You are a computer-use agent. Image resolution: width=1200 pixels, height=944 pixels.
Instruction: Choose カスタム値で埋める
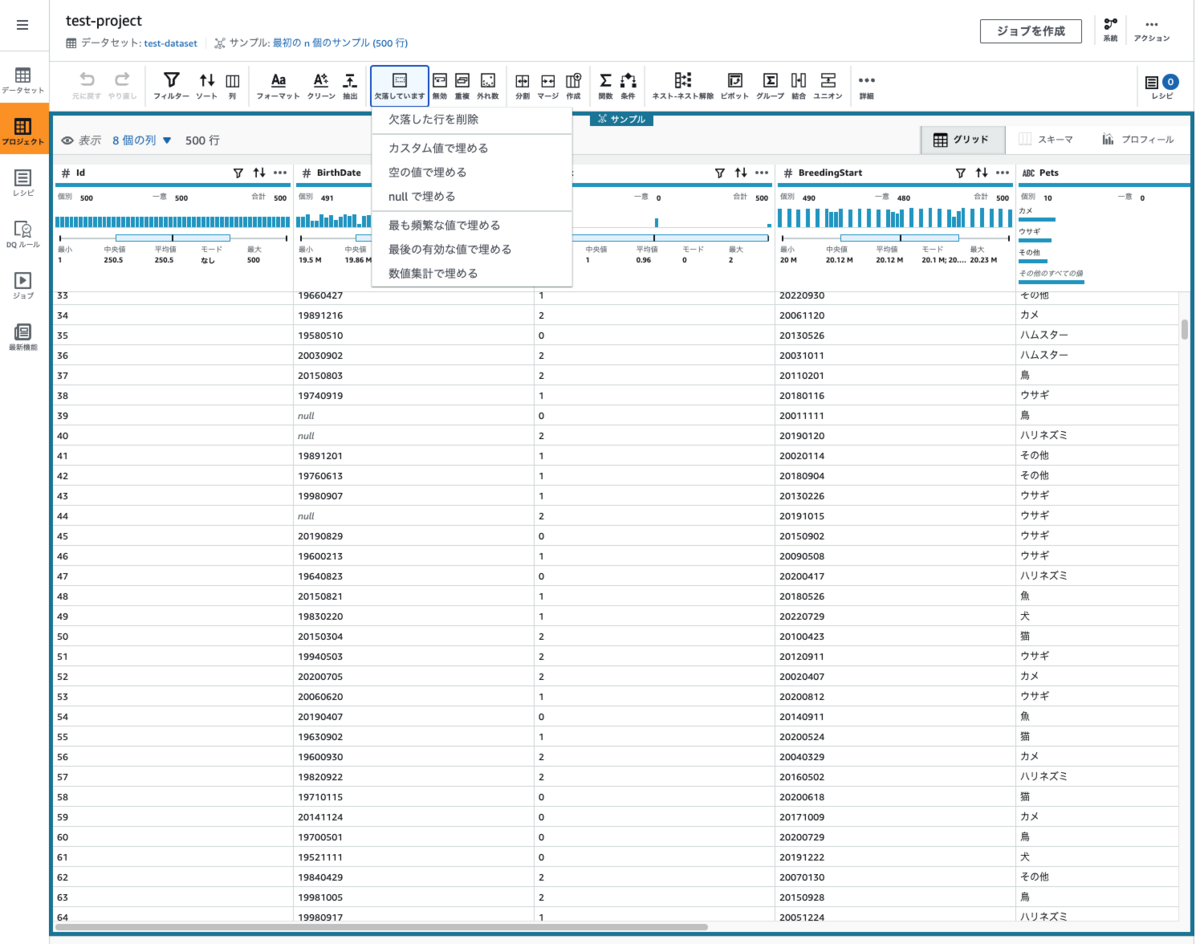pyautogui.click(x=472, y=148)
